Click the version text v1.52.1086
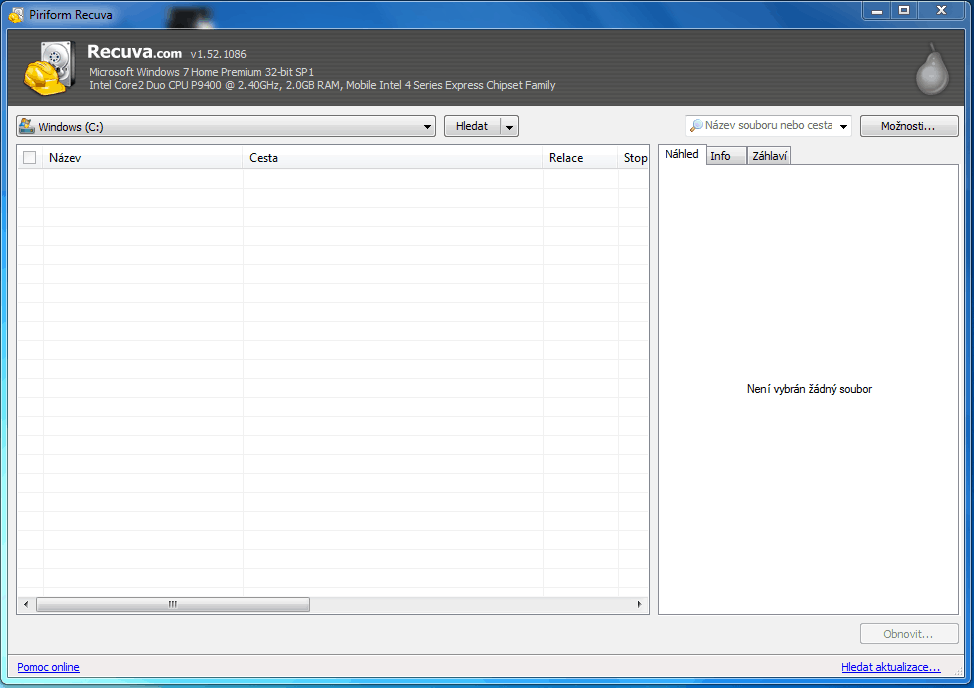 click(x=219, y=54)
